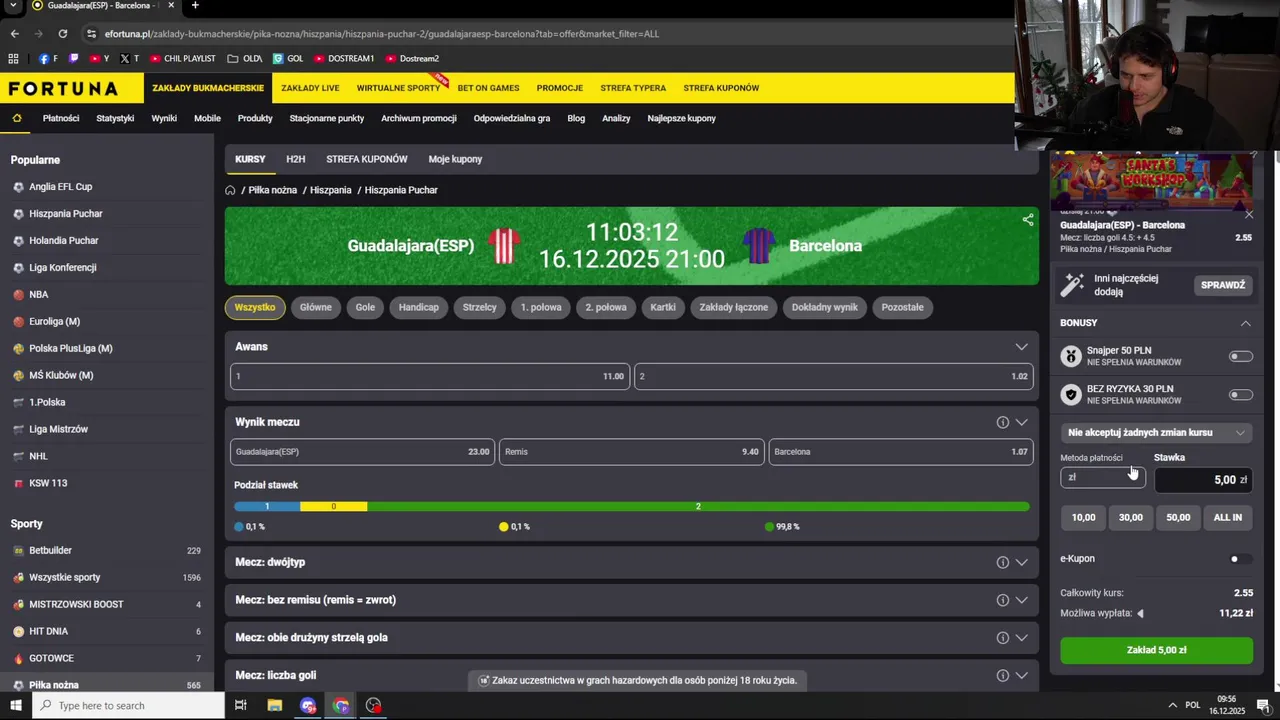1280x720 pixels.
Task: Toggle the e-Kupon switch
Action: (x=1240, y=559)
